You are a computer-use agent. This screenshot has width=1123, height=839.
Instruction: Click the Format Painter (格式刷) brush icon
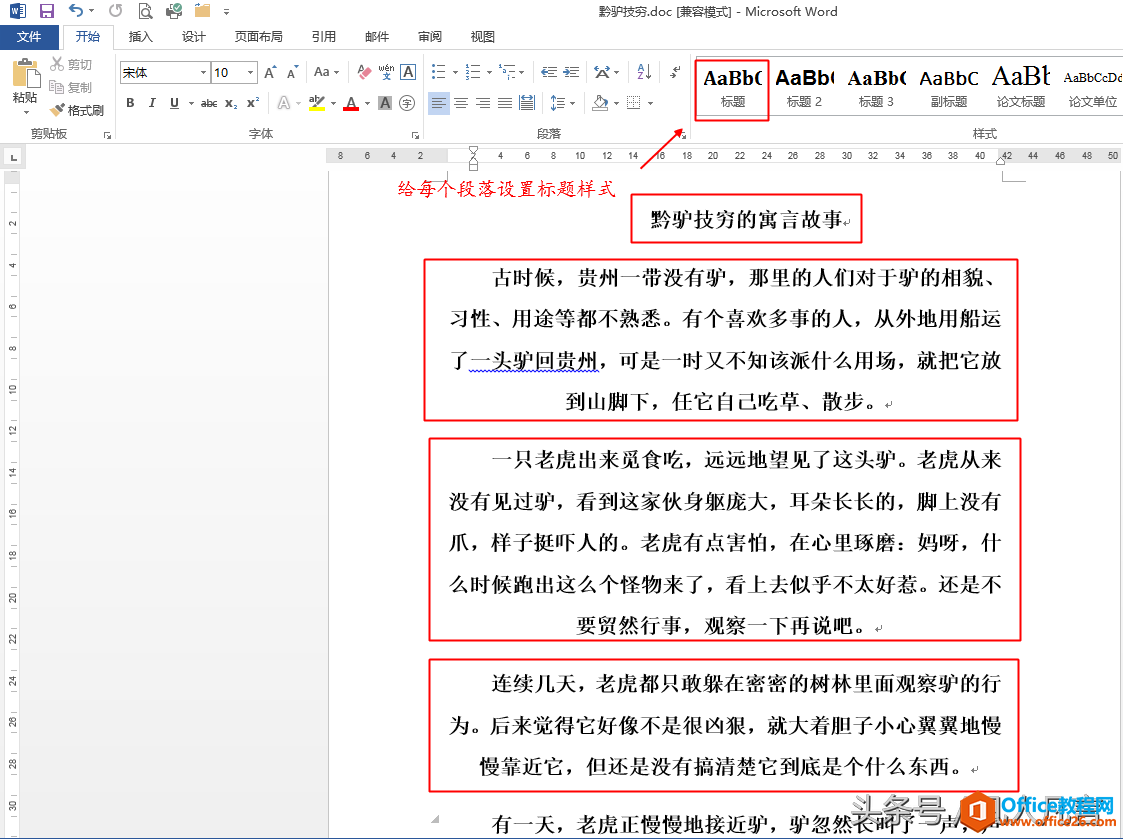[x=57, y=110]
